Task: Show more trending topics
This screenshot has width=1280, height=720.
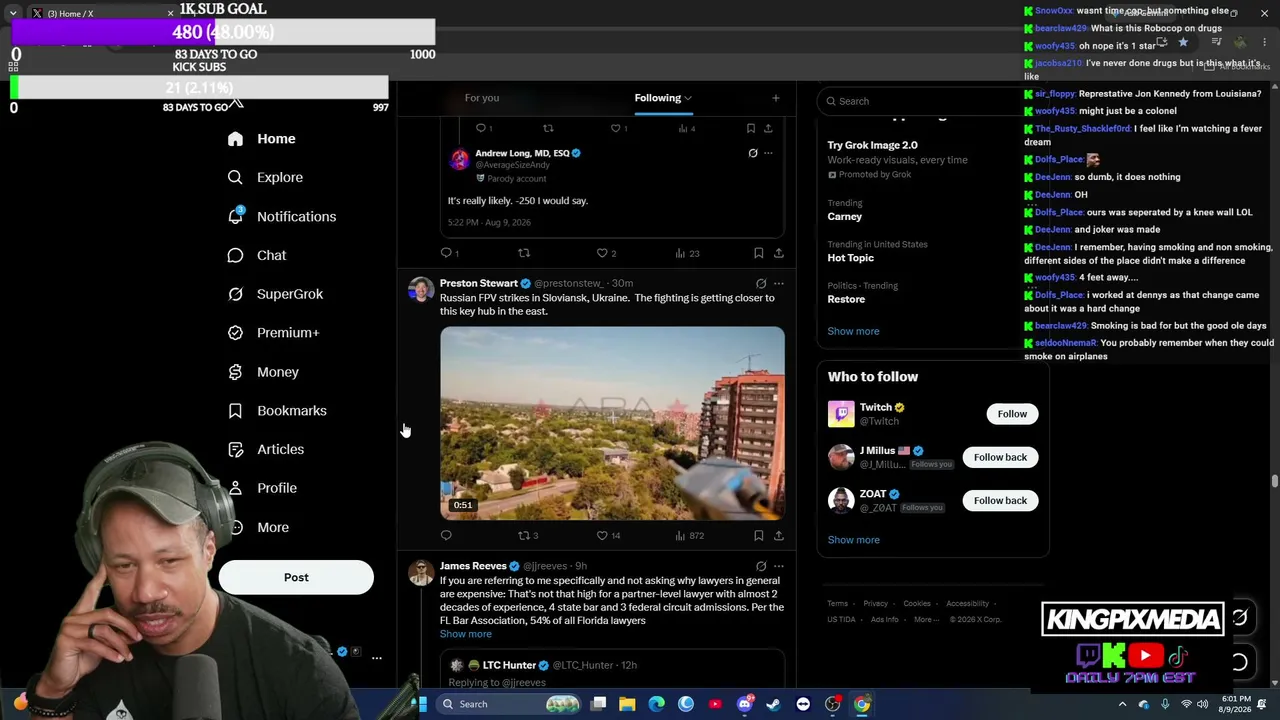Action: [x=853, y=331]
